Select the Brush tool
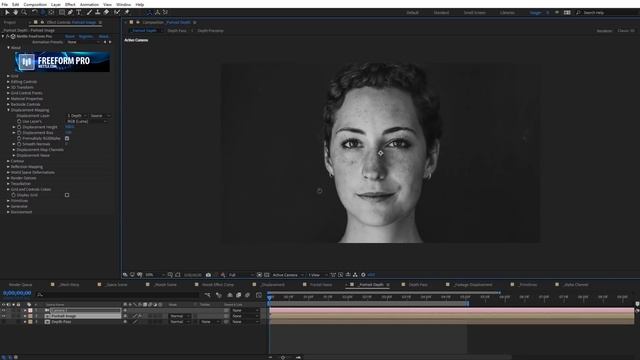Screen dimensions: 640x360 (x=89, y=13)
